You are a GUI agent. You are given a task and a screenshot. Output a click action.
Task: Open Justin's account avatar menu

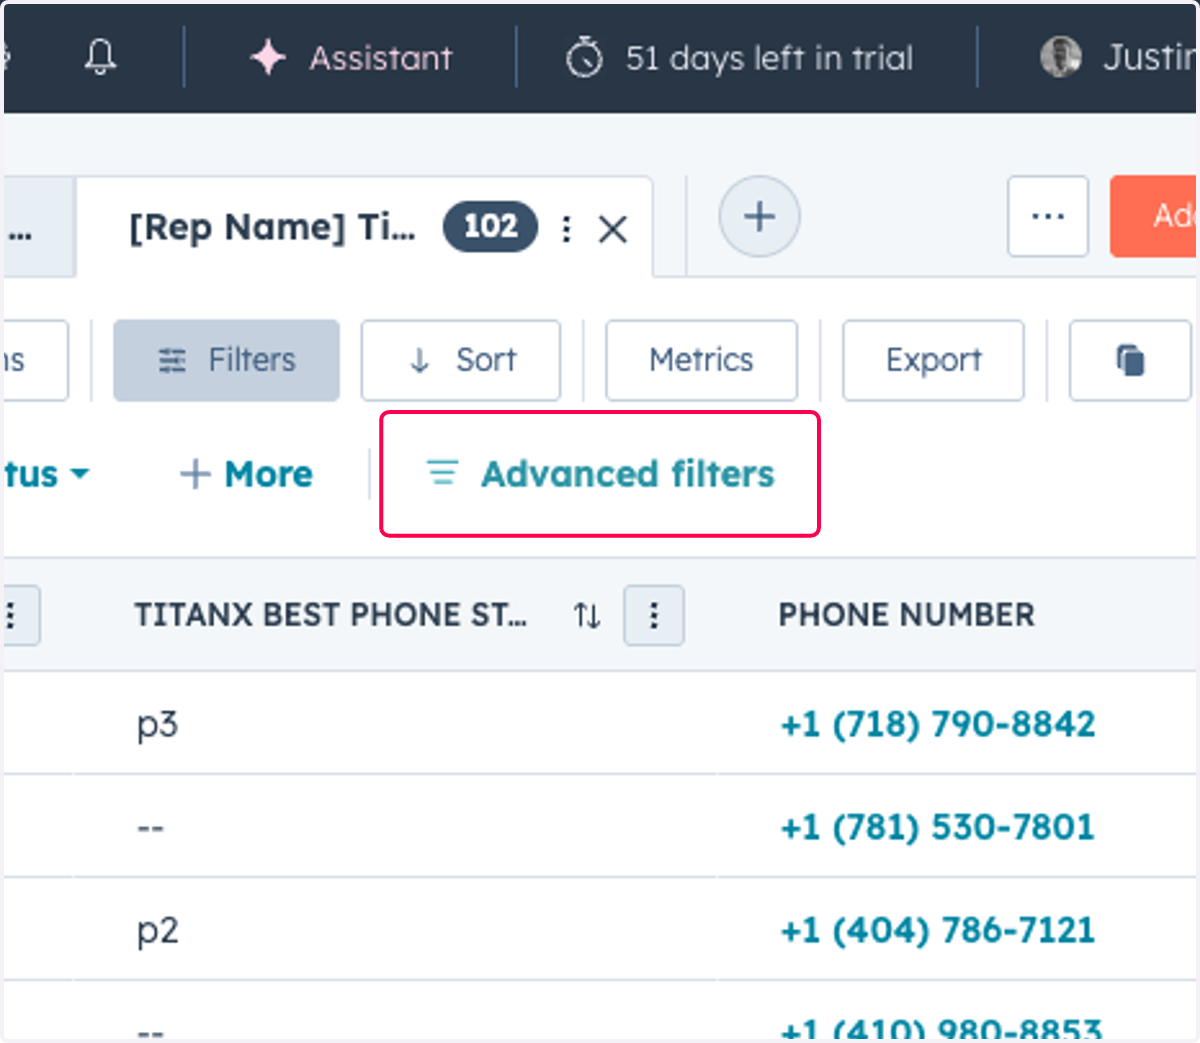[x=1060, y=58]
